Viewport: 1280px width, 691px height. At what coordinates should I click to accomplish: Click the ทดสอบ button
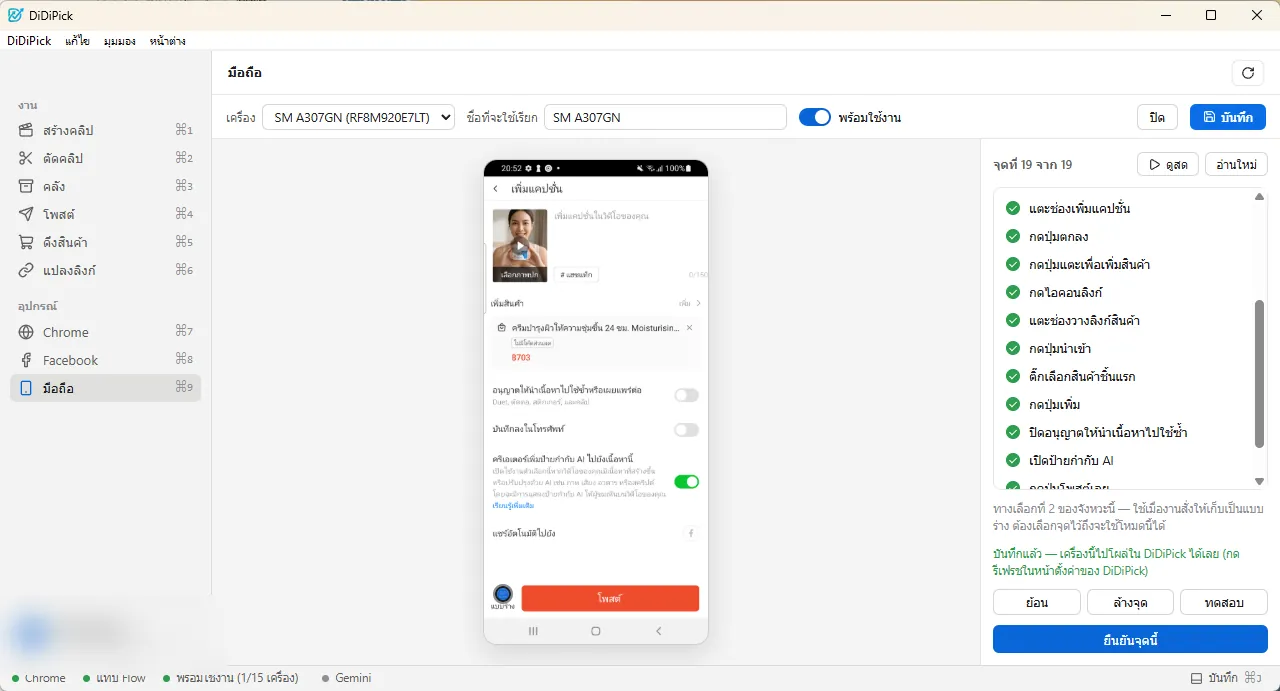(x=1224, y=602)
